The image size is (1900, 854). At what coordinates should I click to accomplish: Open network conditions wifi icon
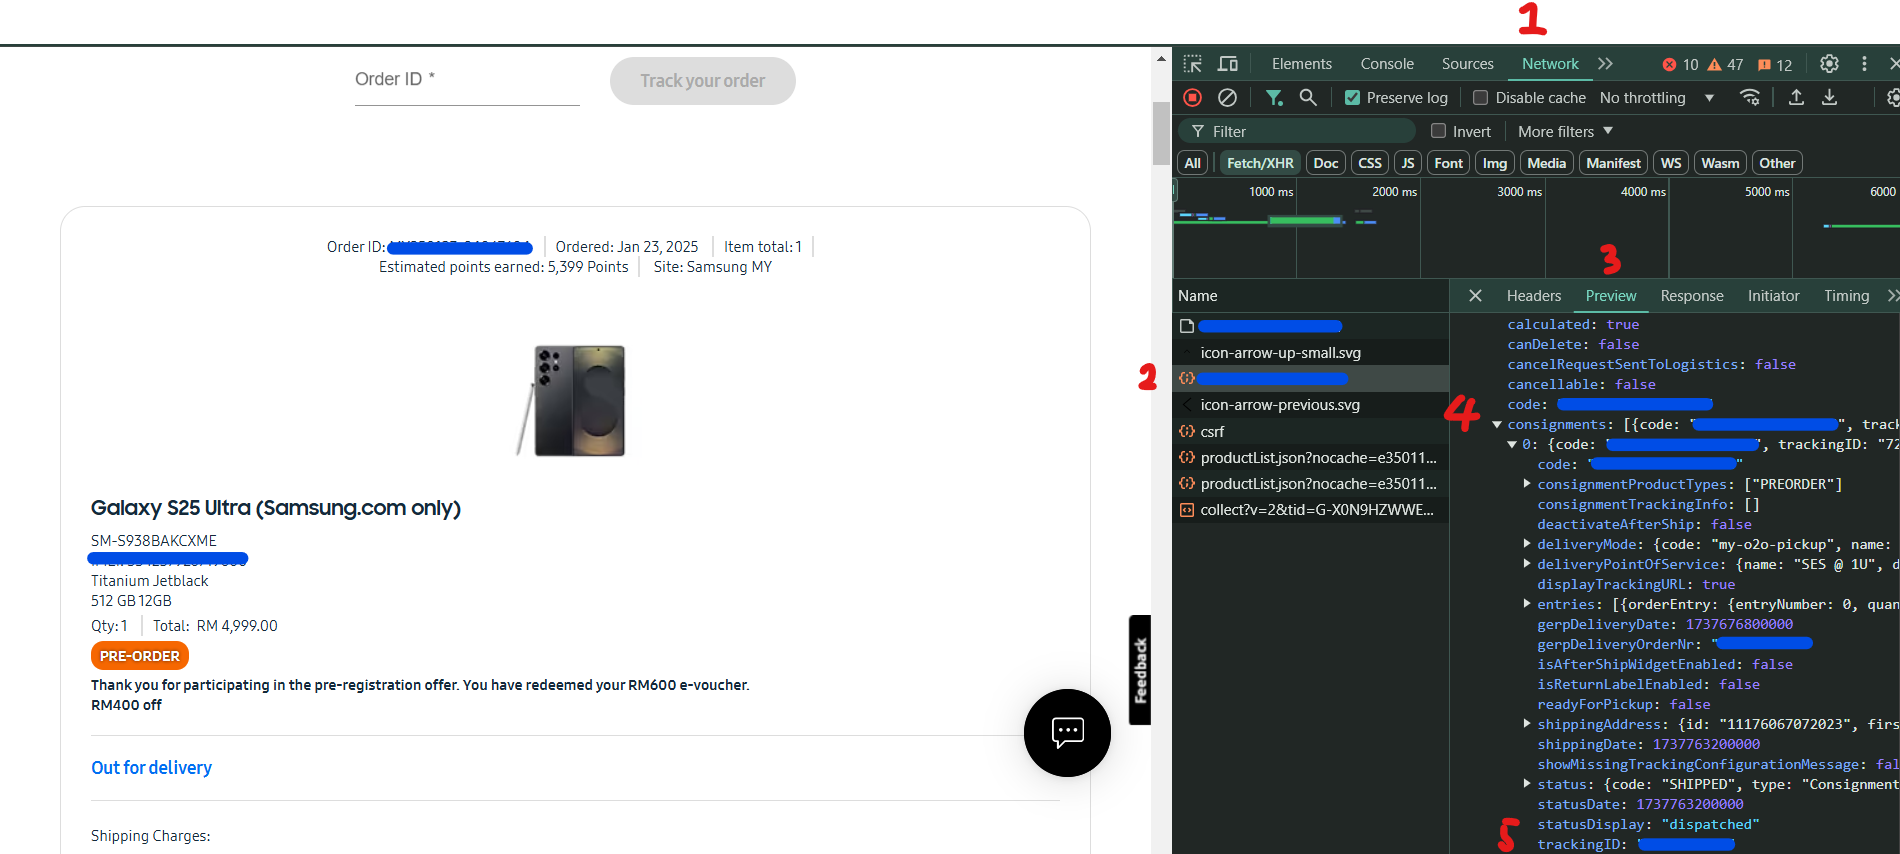[x=1750, y=97]
